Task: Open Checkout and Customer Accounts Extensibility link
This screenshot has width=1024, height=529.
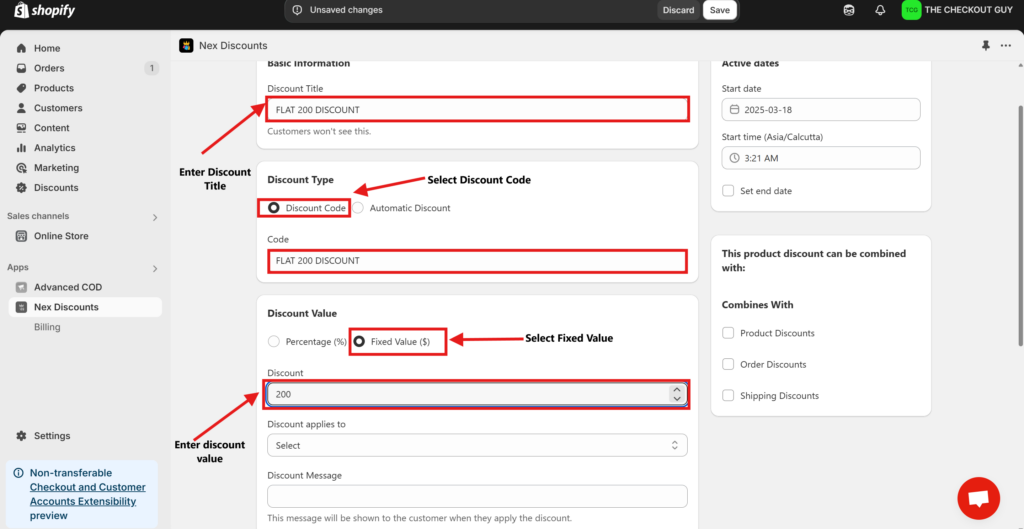Action: coord(88,494)
